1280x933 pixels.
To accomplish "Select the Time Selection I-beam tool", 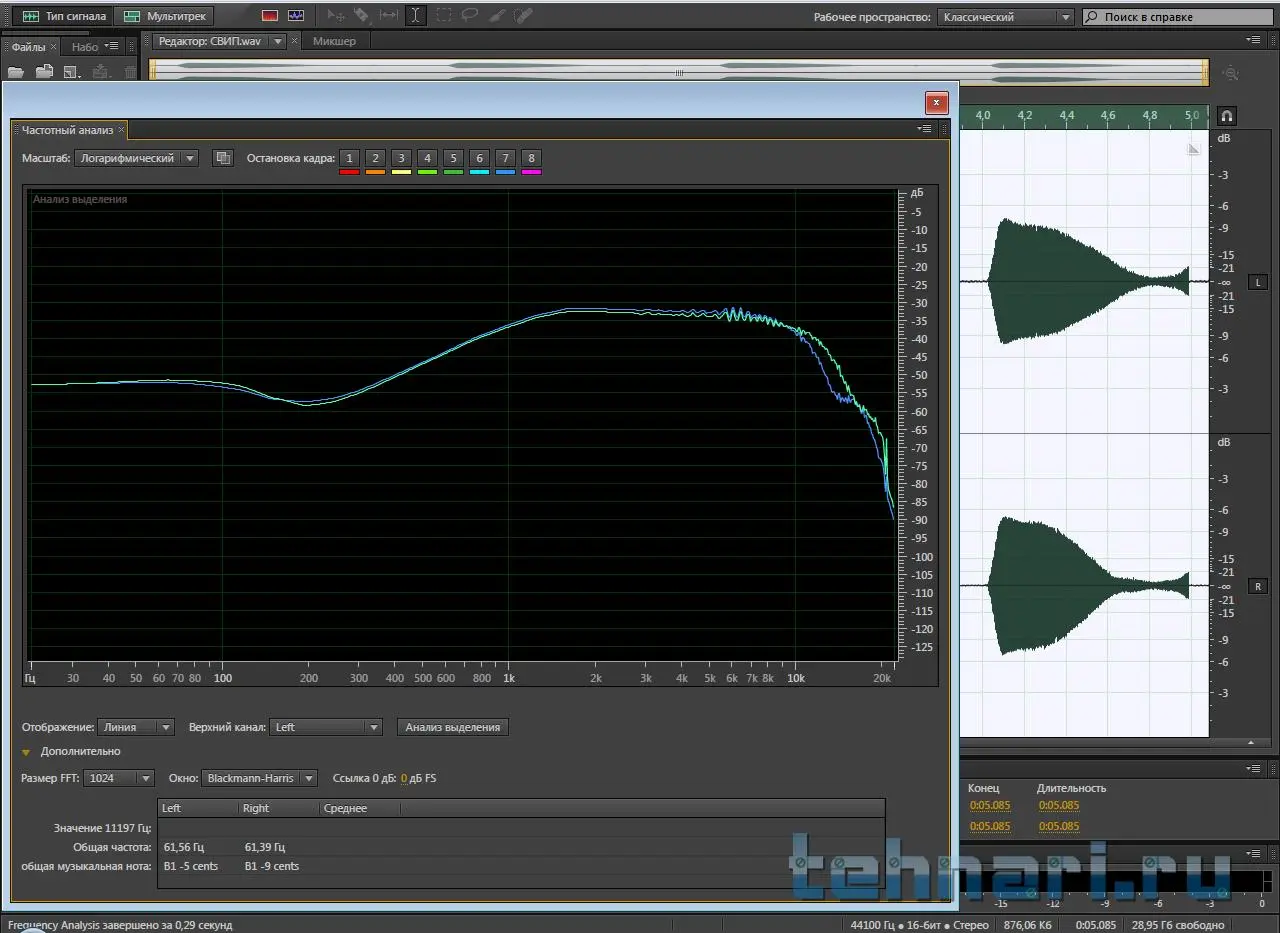I will [415, 16].
